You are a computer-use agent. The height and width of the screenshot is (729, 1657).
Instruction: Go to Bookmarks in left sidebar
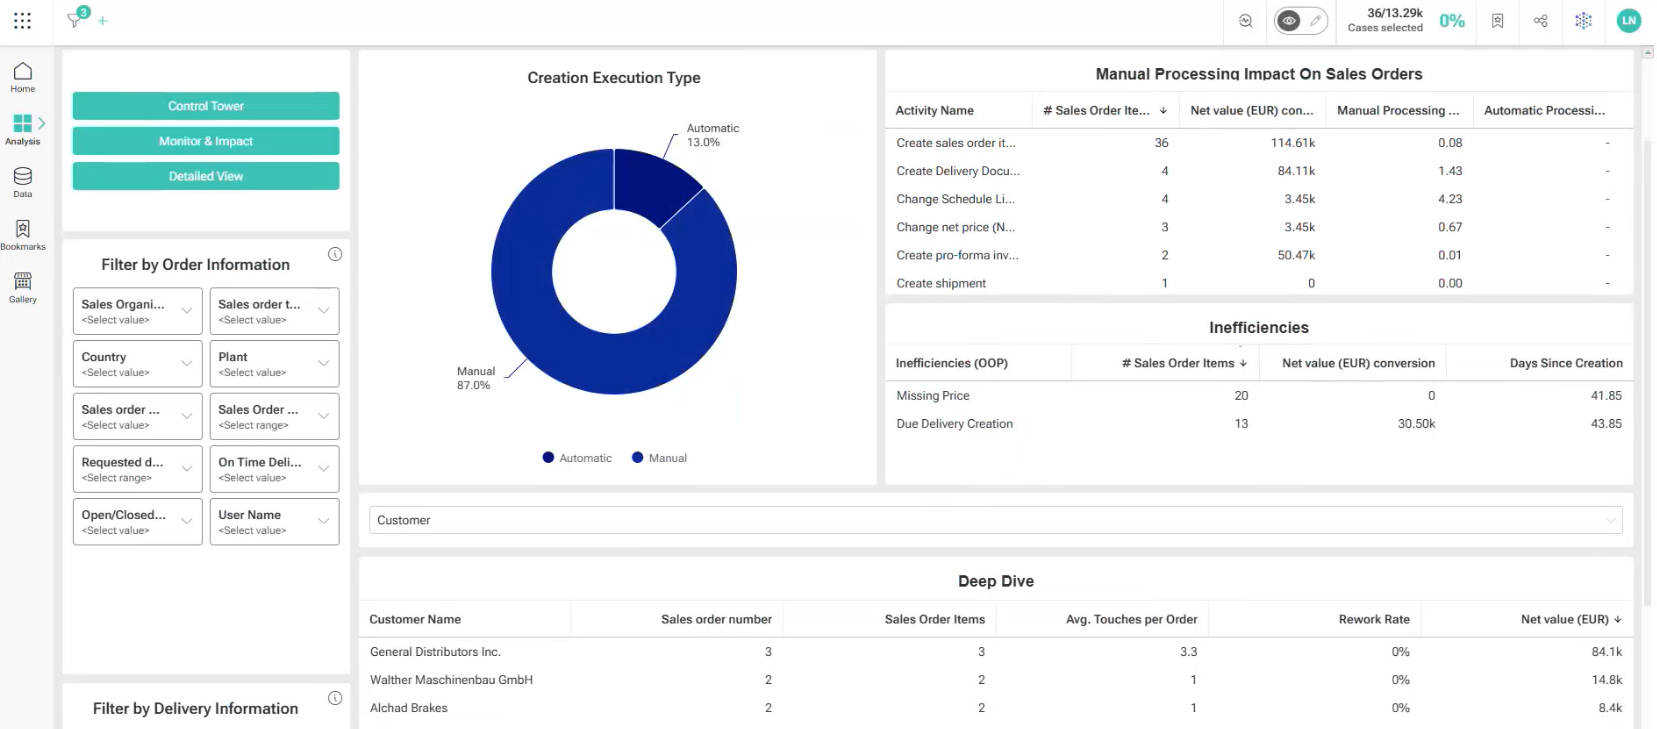click(x=23, y=235)
